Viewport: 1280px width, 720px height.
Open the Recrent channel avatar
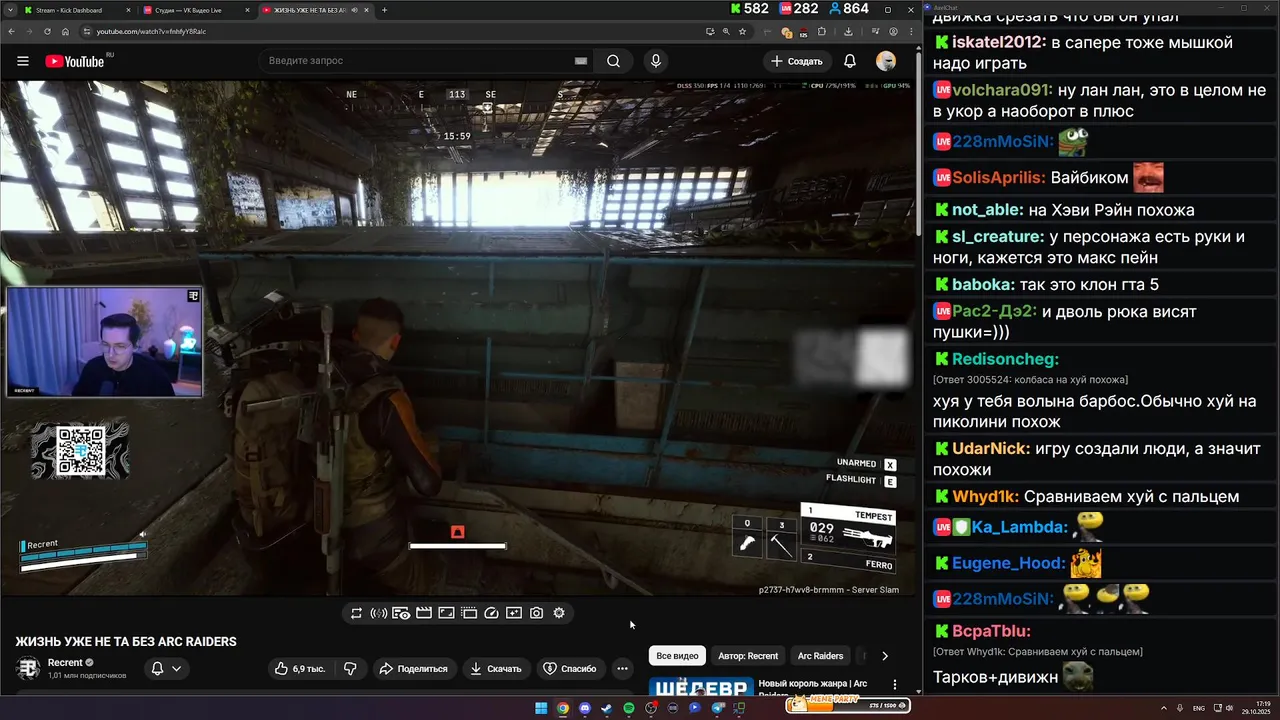coord(28,668)
